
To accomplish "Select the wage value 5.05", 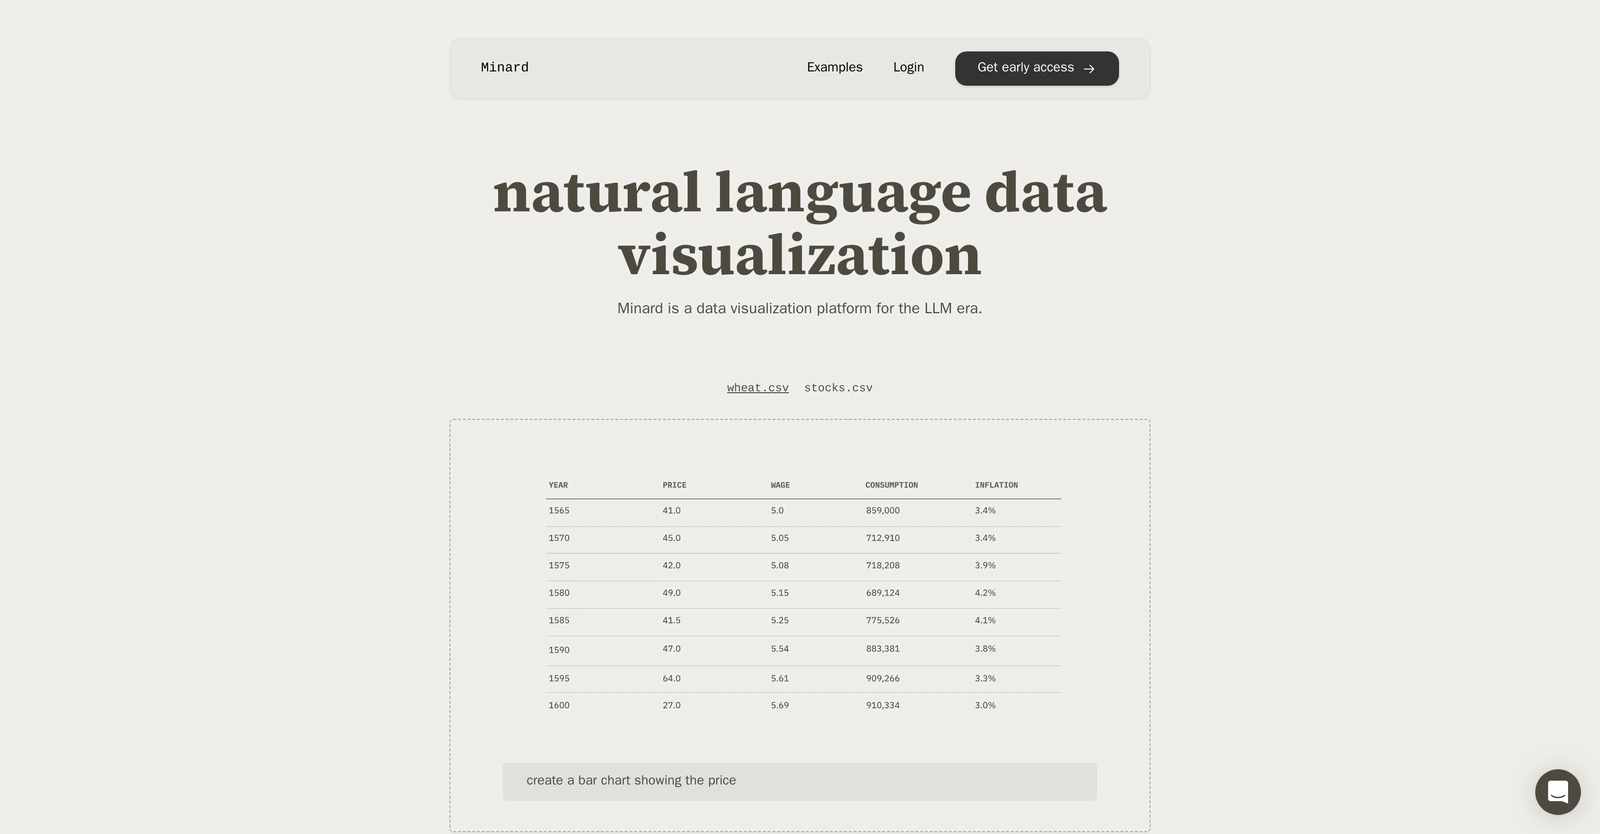I will (x=780, y=538).
